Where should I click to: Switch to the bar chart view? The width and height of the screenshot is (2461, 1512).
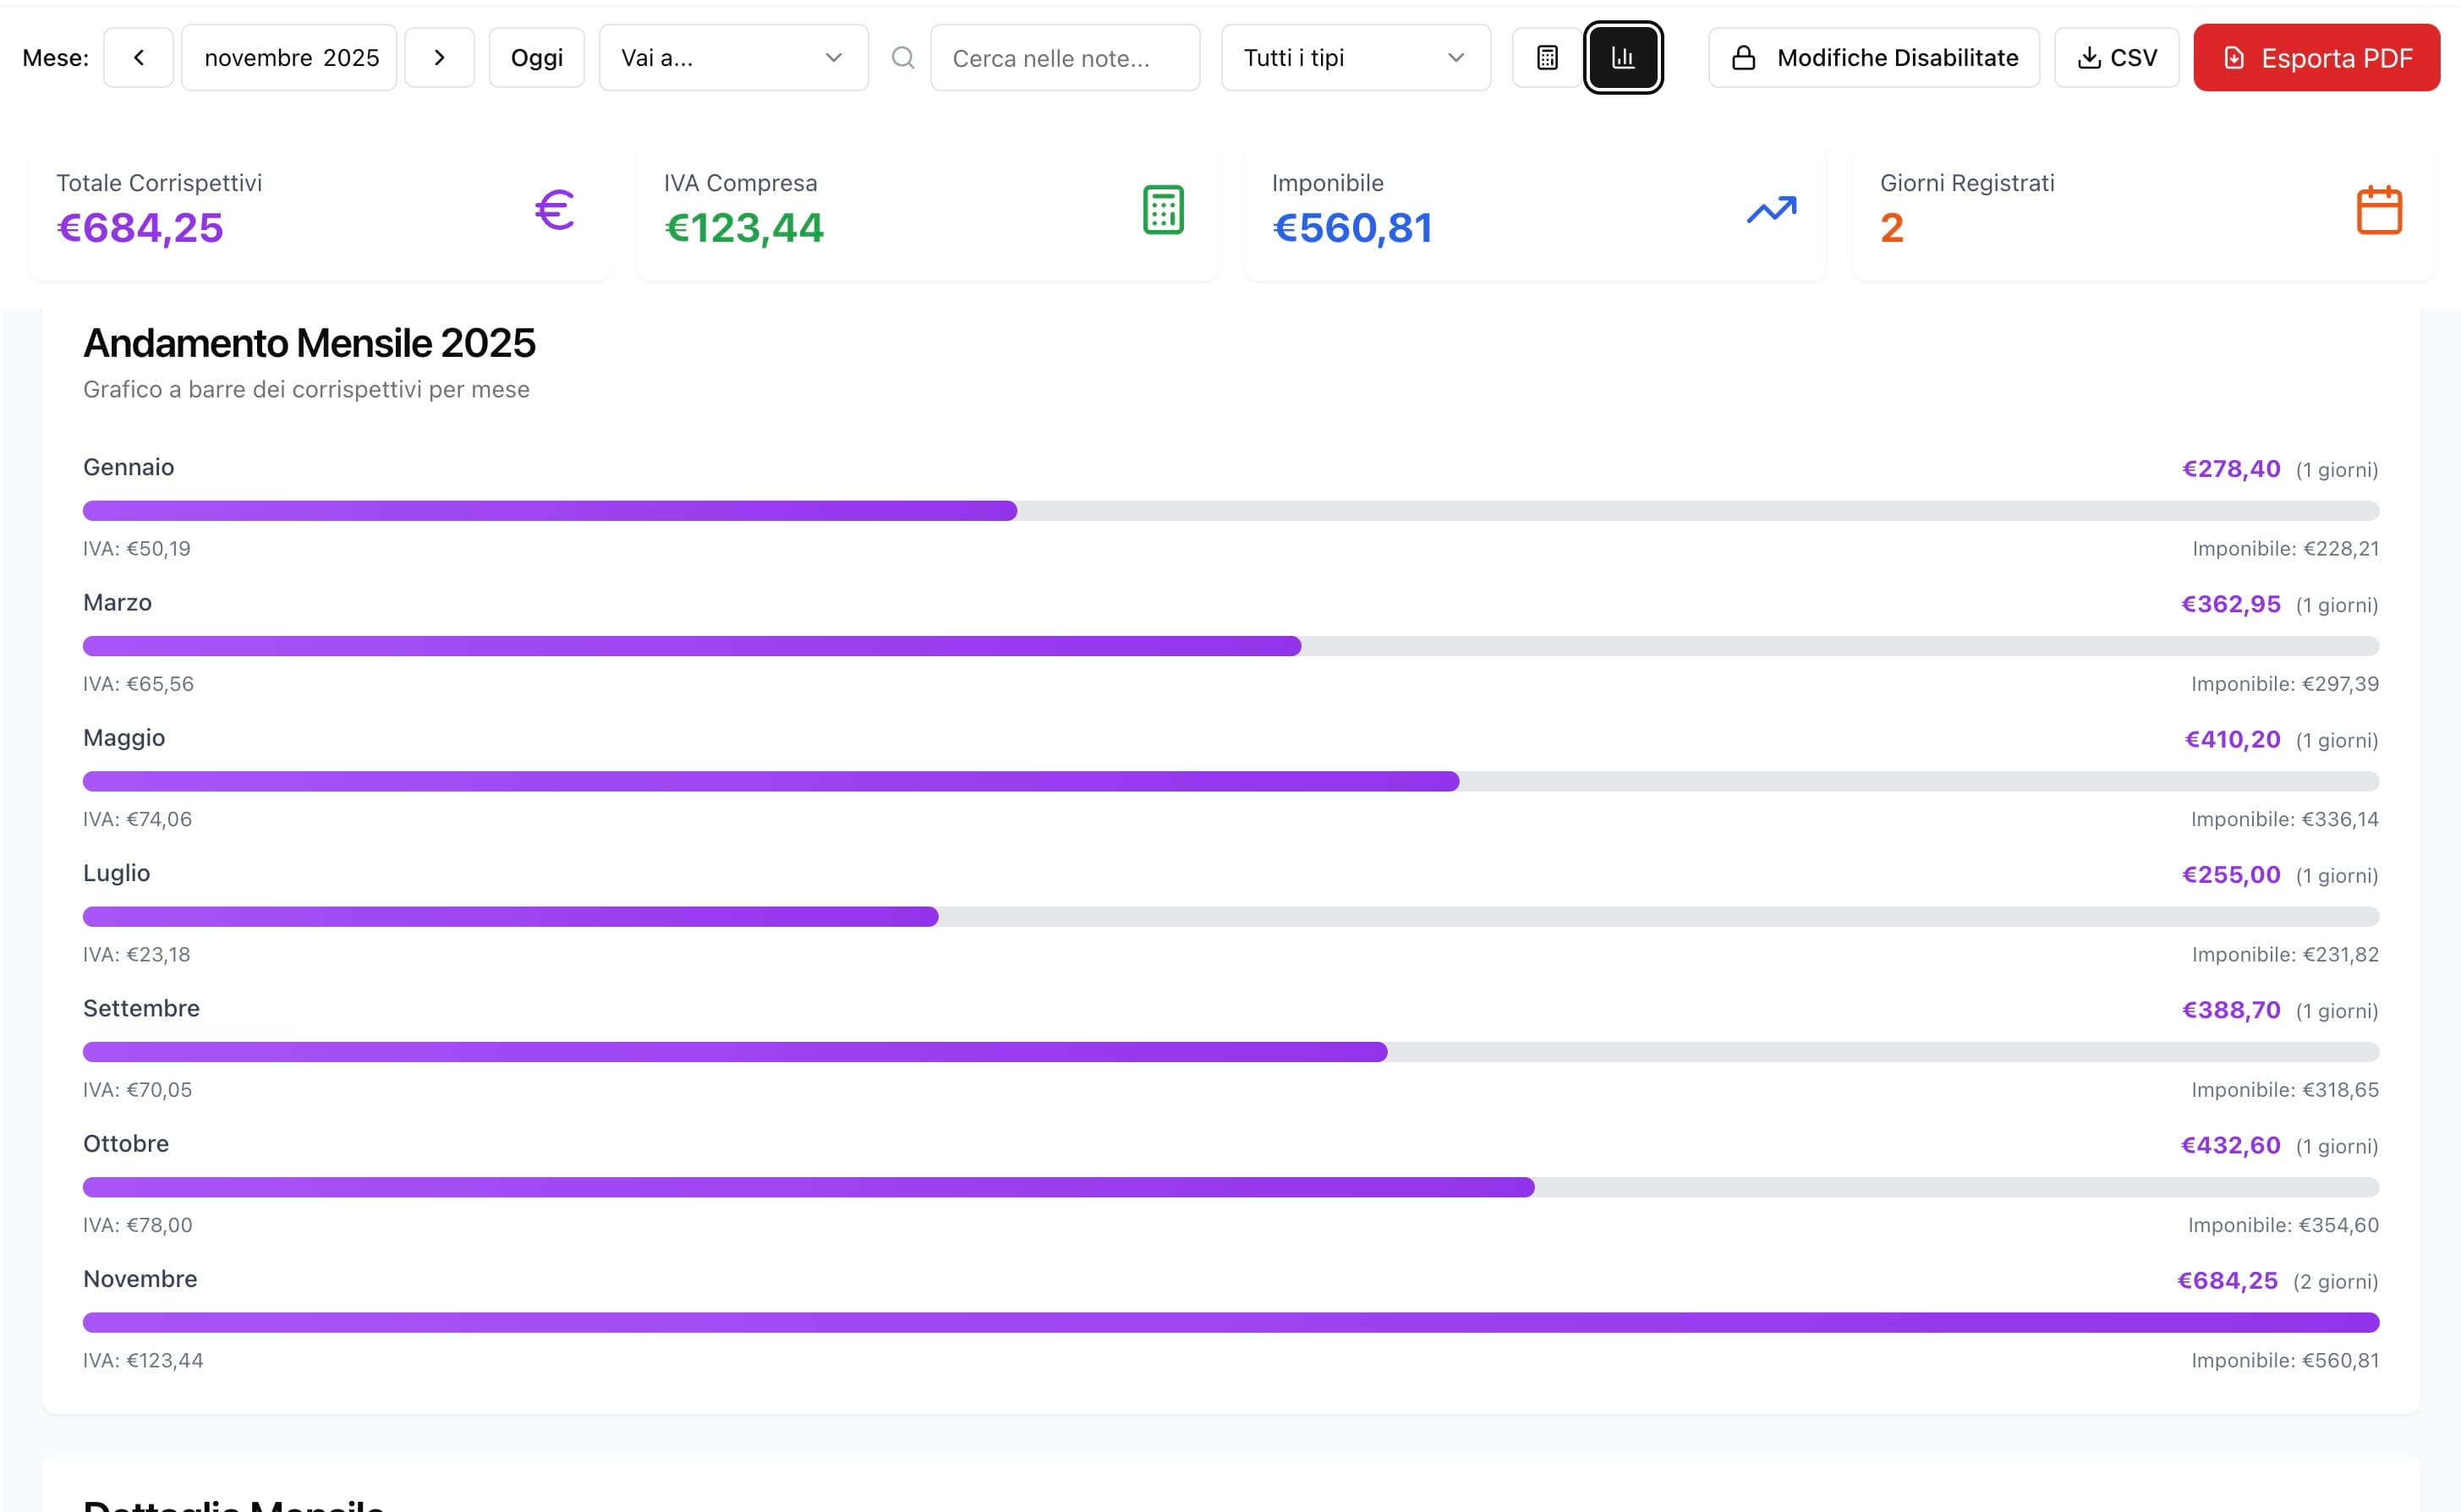click(1622, 58)
